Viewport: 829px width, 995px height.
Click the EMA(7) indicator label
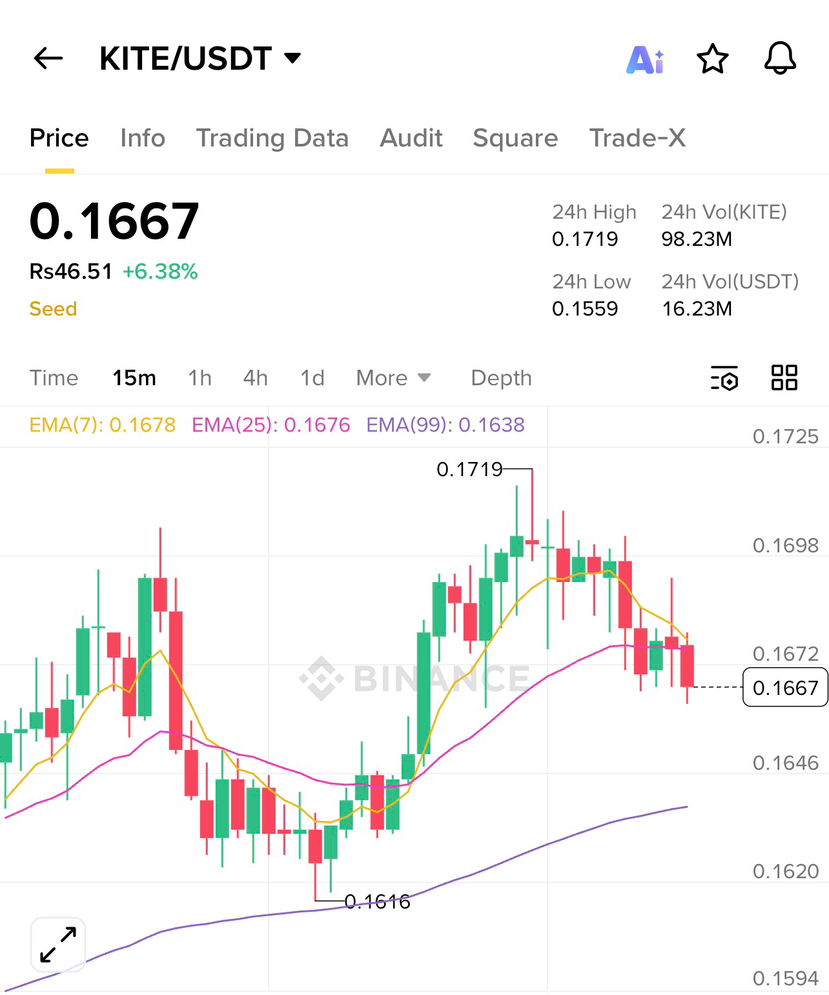tap(102, 425)
